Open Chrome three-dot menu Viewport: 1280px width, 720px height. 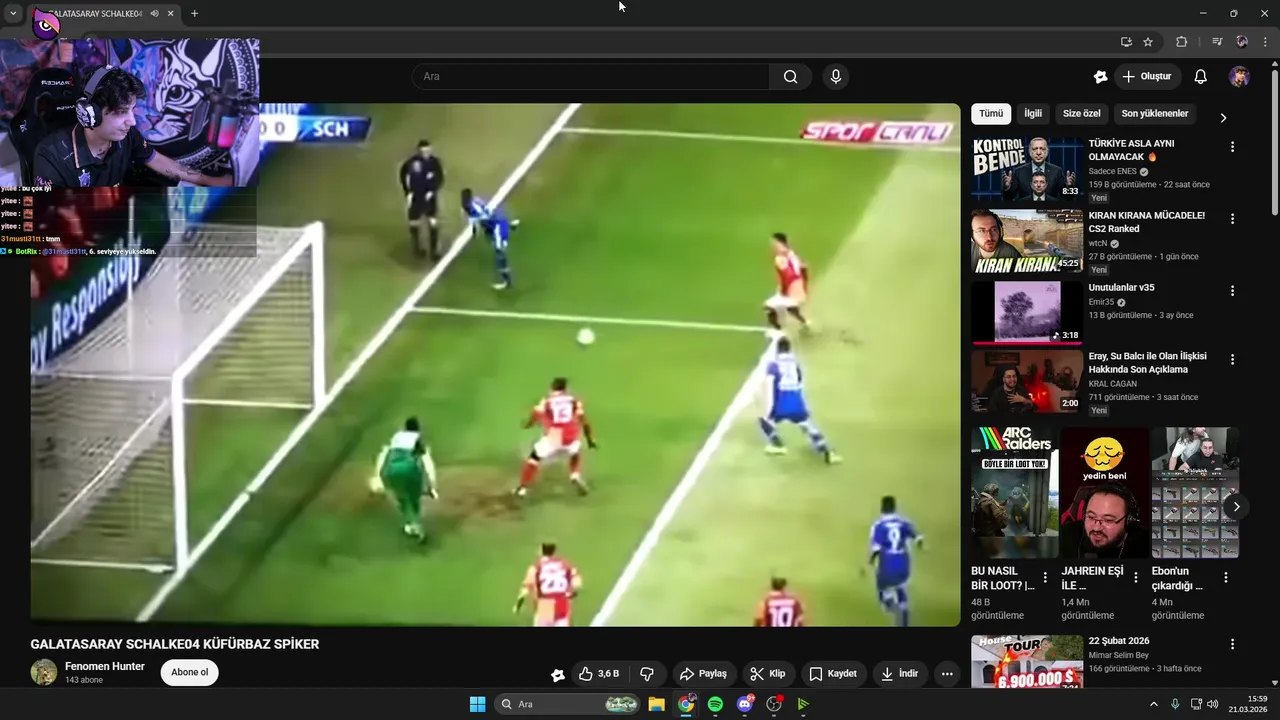tap(1265, 42)
